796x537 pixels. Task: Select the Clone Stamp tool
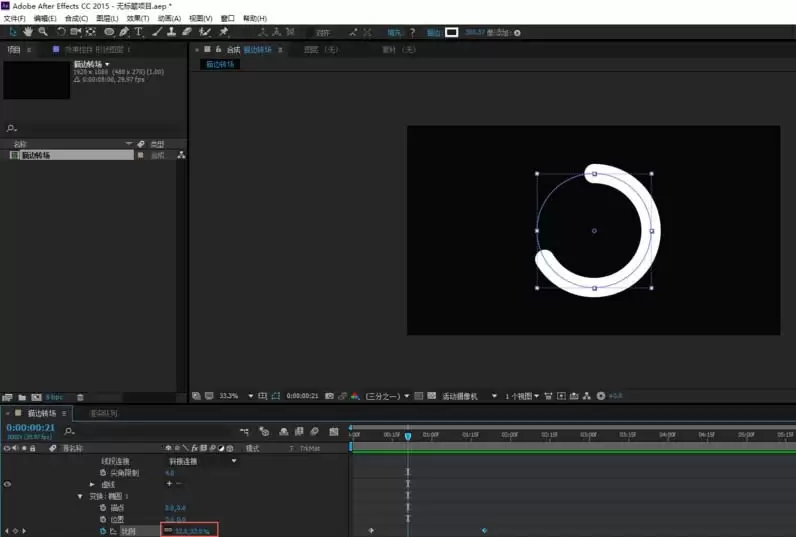(172, 32)
